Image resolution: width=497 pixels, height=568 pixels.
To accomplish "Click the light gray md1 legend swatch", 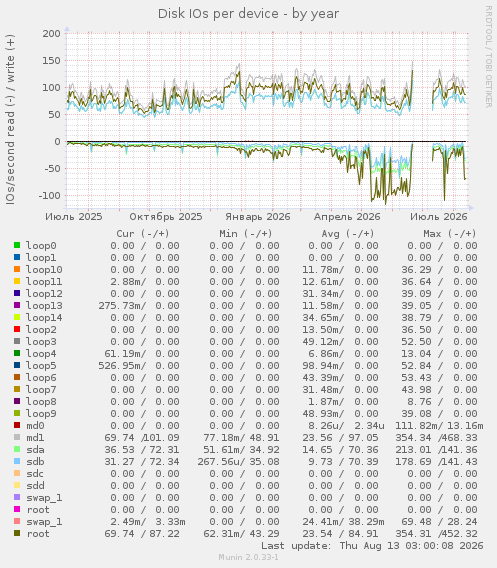I will (17, 437).
